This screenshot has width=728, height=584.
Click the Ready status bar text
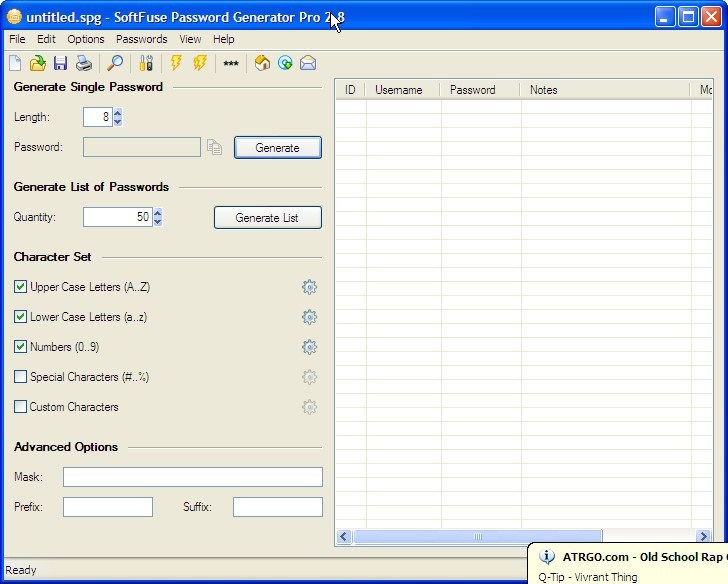(21, 570)
